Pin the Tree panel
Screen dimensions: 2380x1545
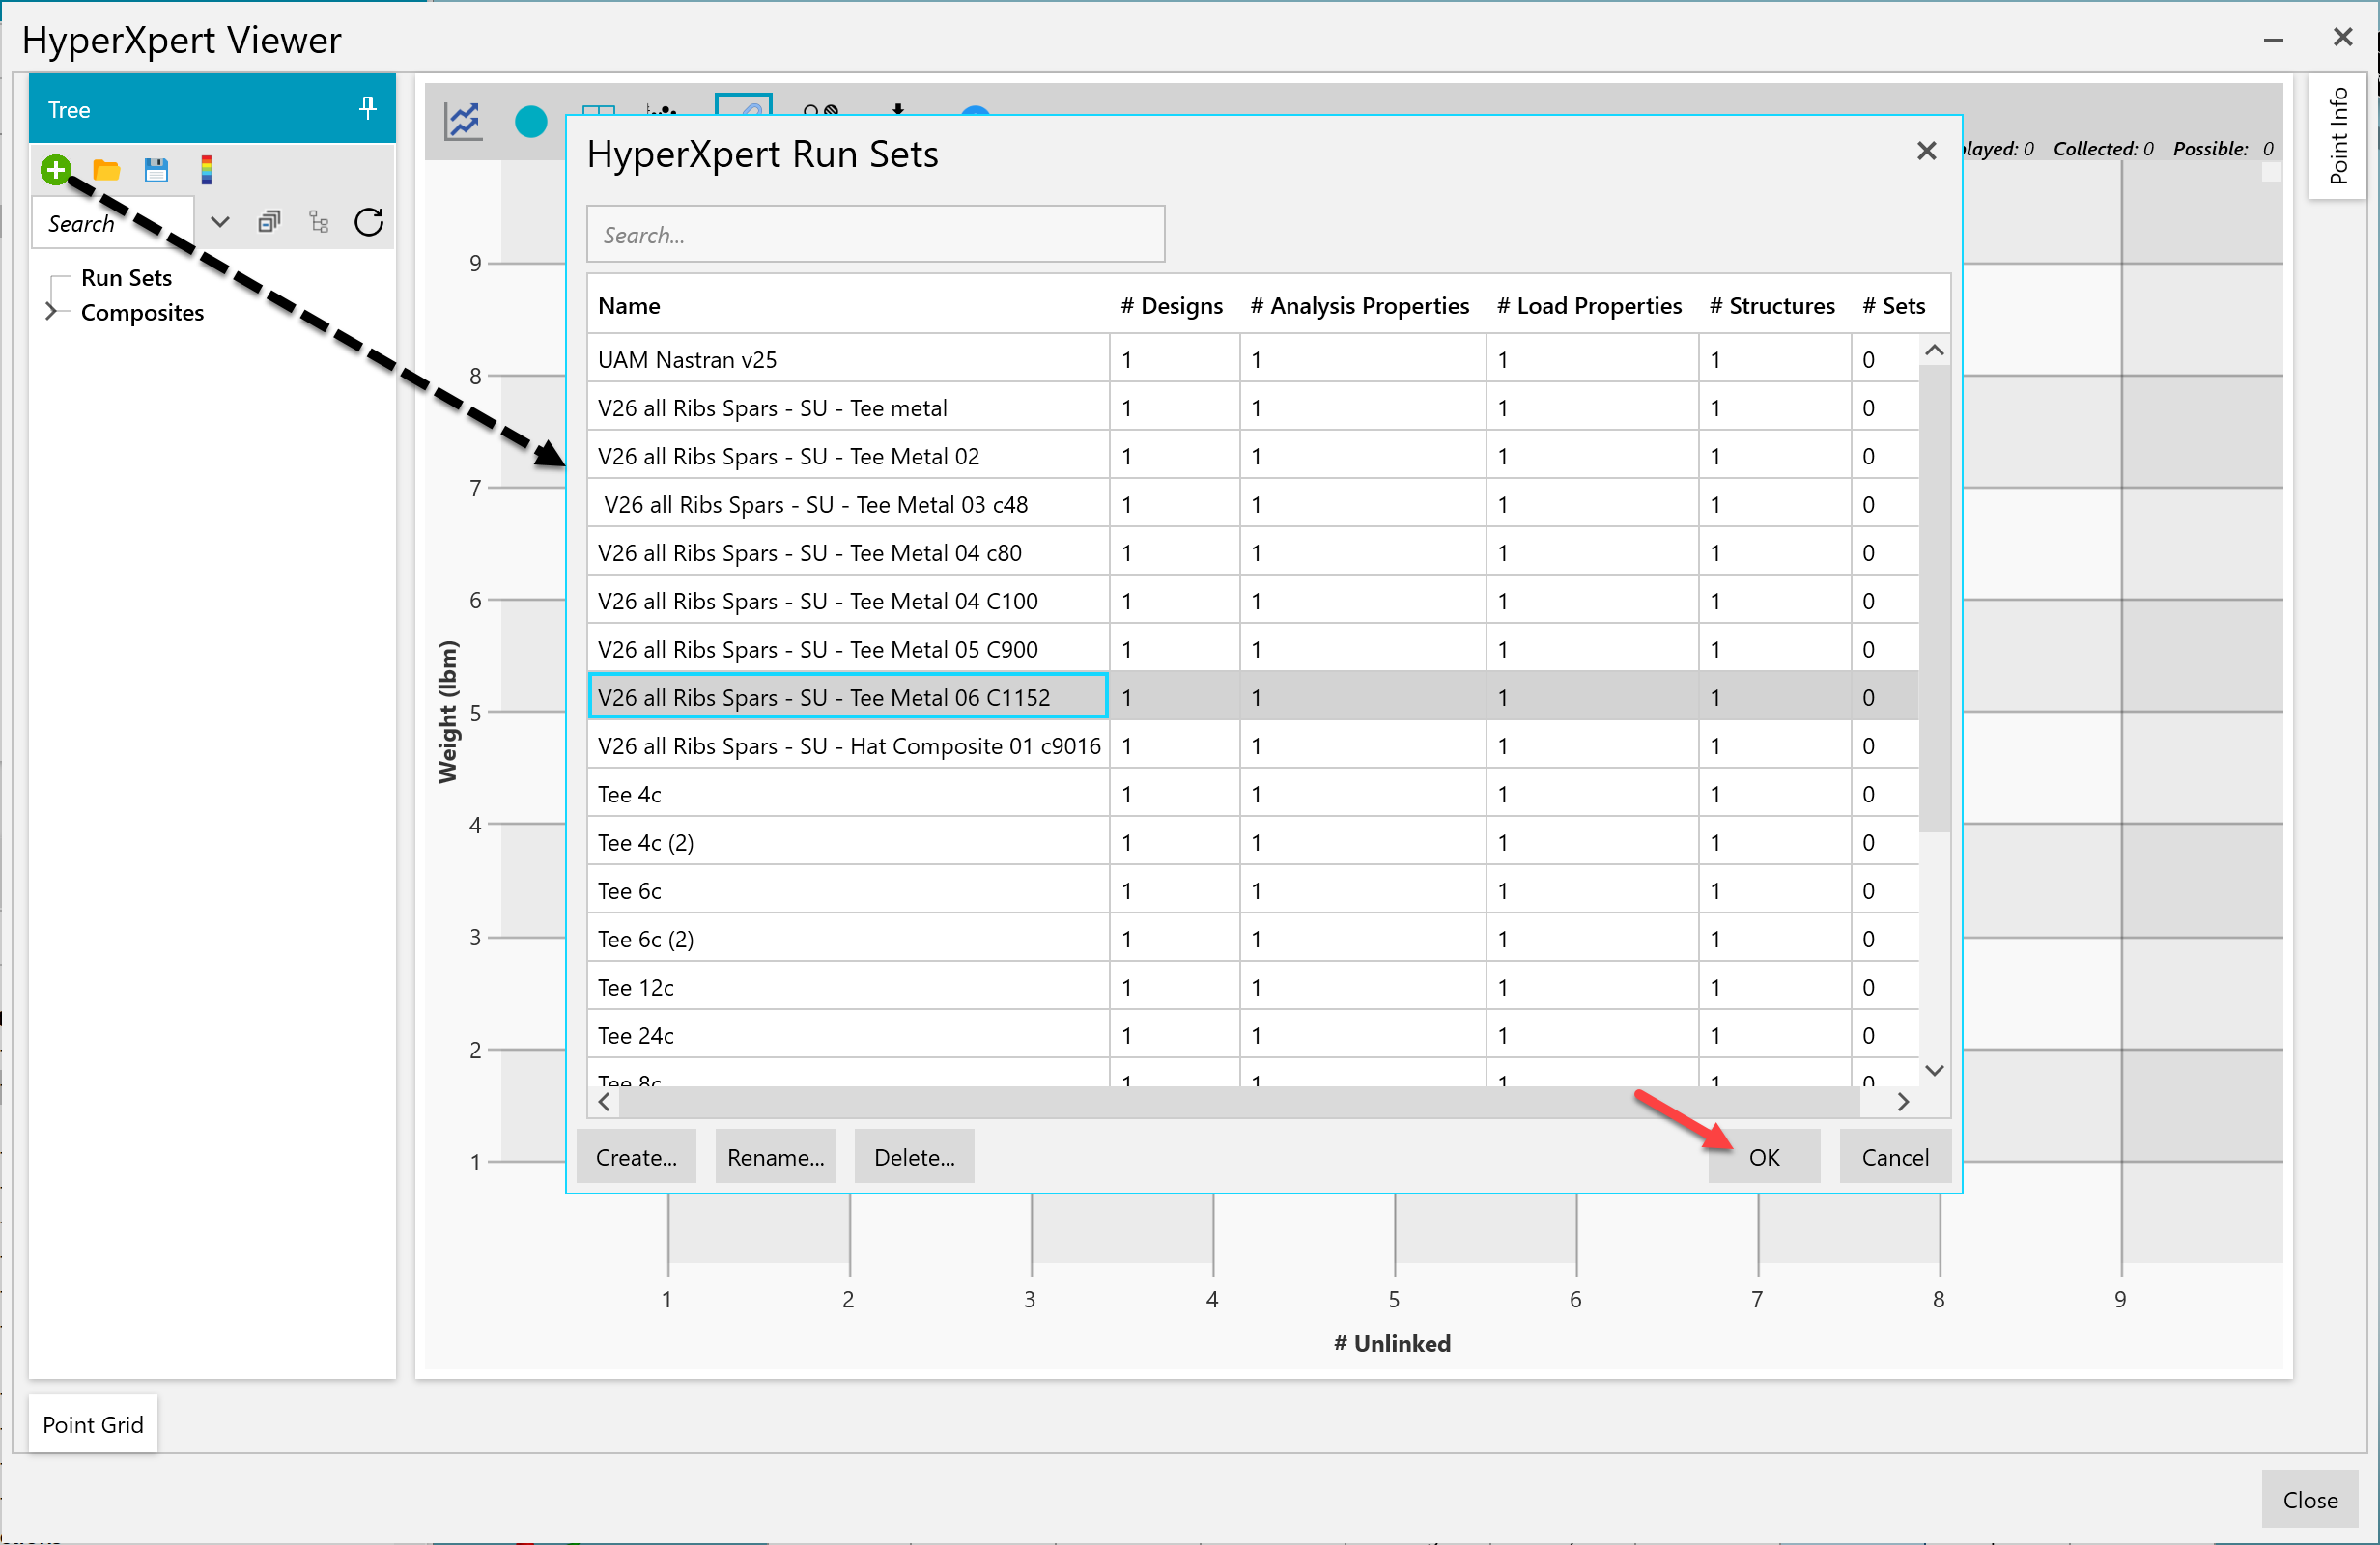[367, 108]
